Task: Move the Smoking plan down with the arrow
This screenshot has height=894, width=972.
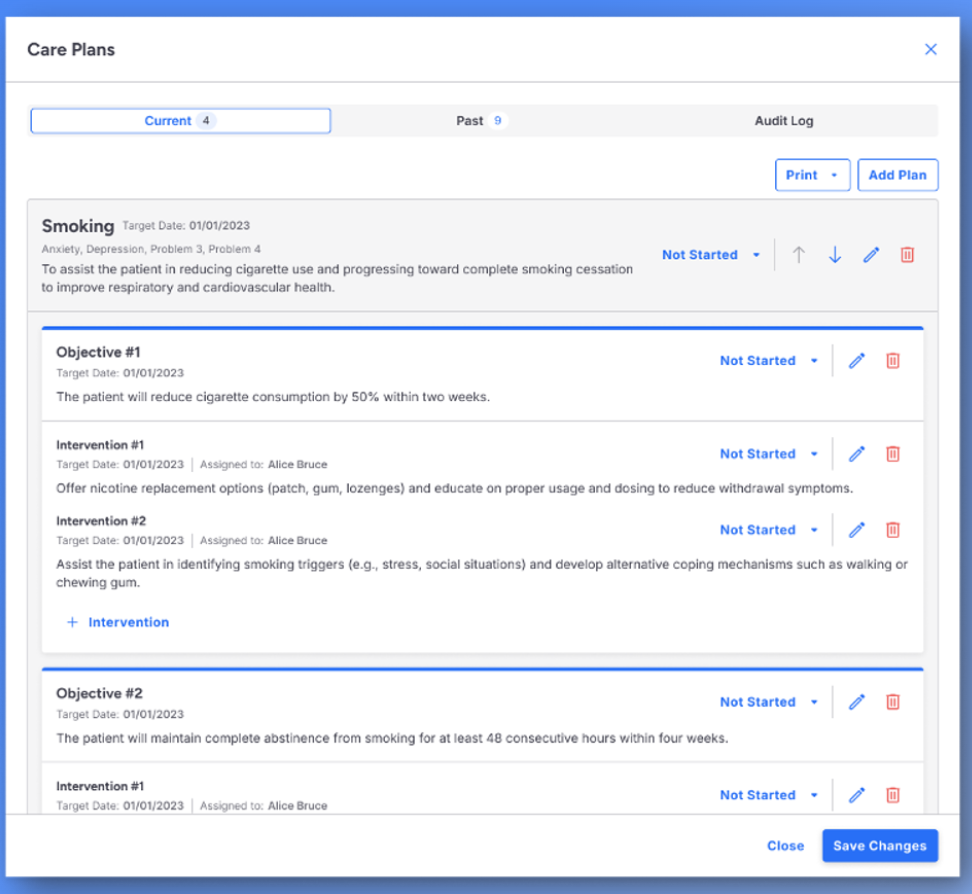Action: 835,255
